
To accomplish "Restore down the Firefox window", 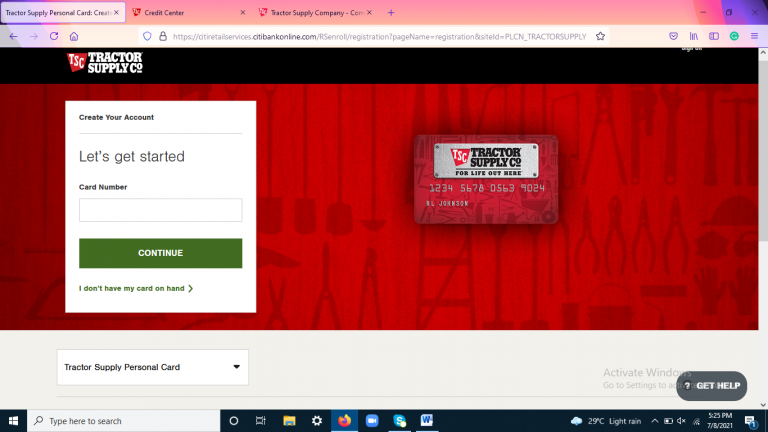I will [729, 13].
